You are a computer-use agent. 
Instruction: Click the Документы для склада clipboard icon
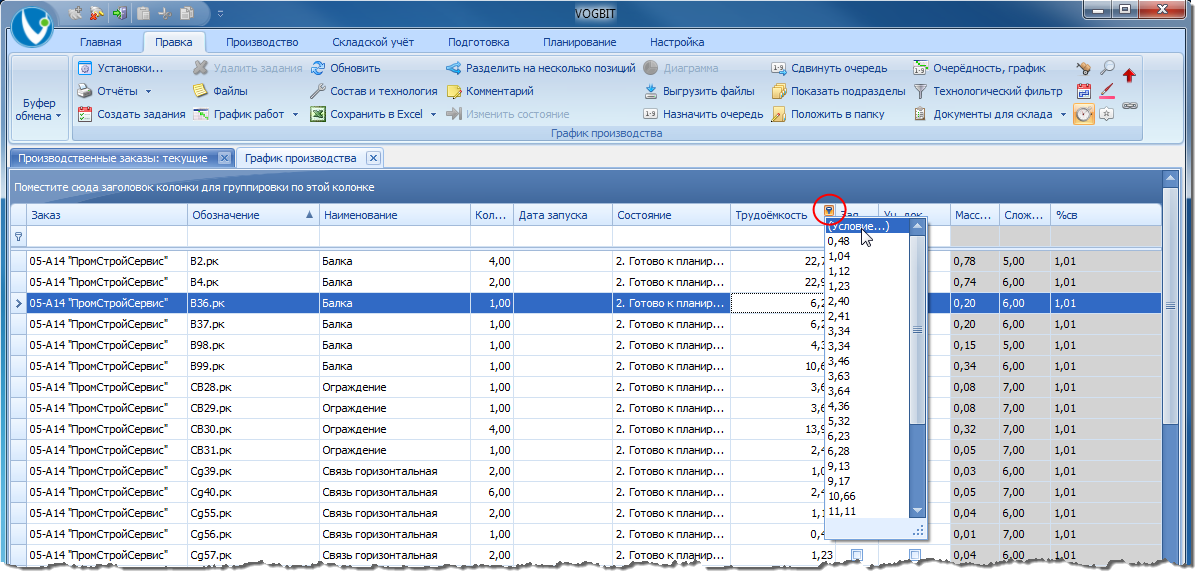(x=921, y=115)
